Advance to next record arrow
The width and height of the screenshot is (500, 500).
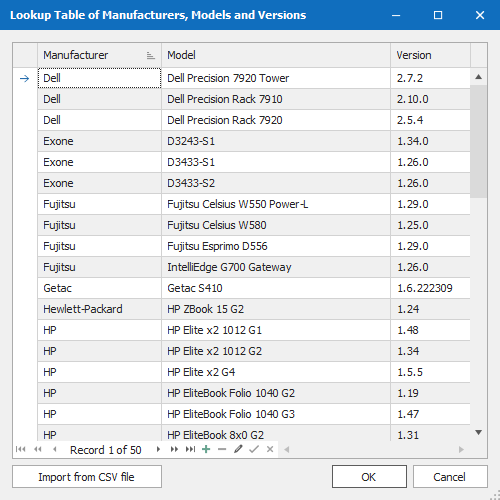158,449
